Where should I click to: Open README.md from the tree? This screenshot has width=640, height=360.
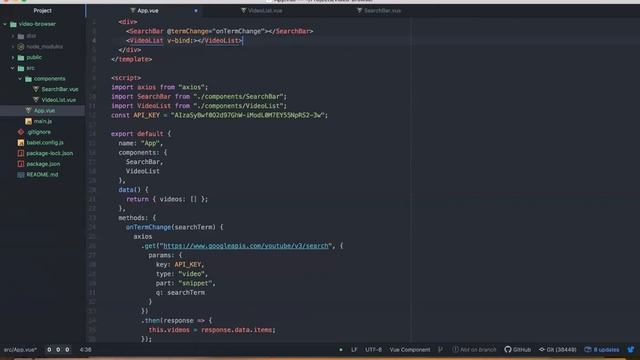pos(42,175)
